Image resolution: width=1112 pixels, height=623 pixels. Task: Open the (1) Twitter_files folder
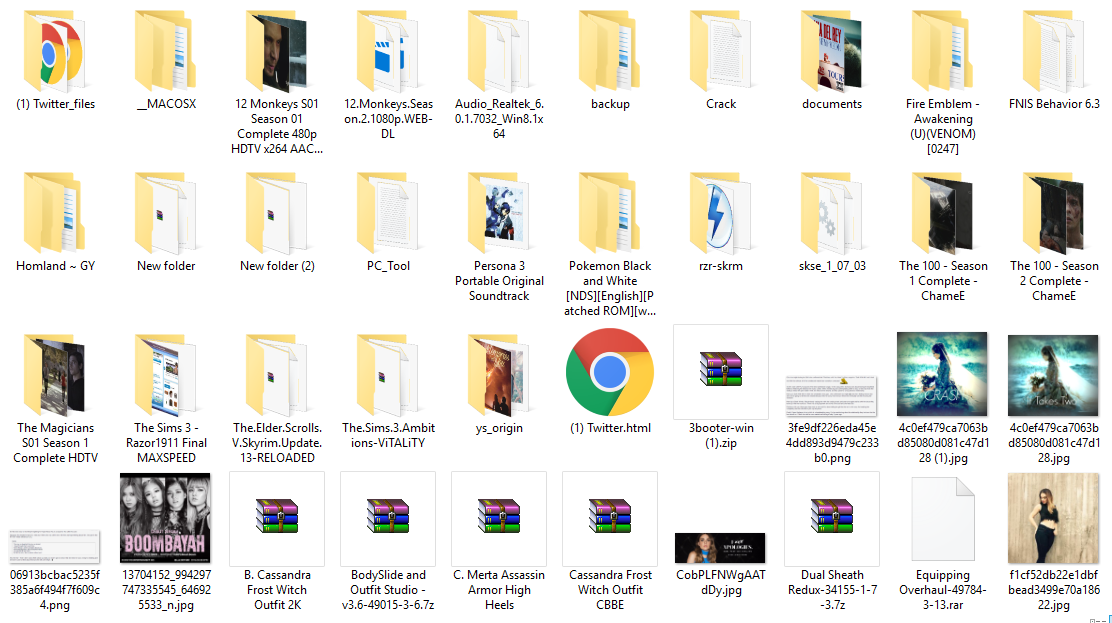(54, 51)
